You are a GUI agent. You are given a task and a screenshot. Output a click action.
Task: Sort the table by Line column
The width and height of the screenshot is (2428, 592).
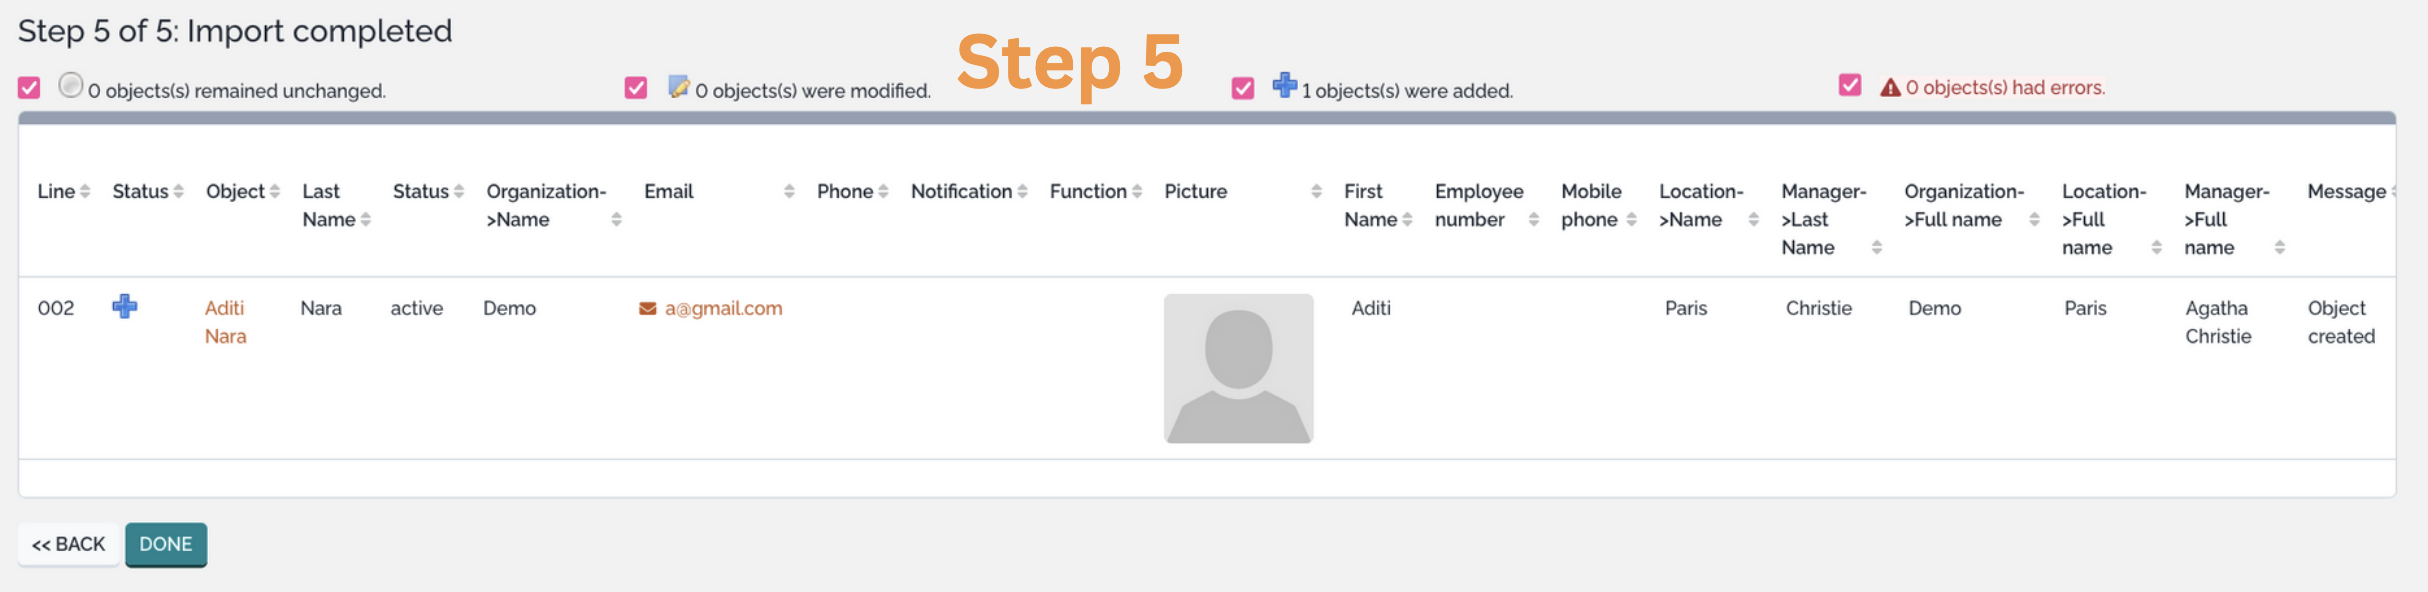click(x=85, y=191)
